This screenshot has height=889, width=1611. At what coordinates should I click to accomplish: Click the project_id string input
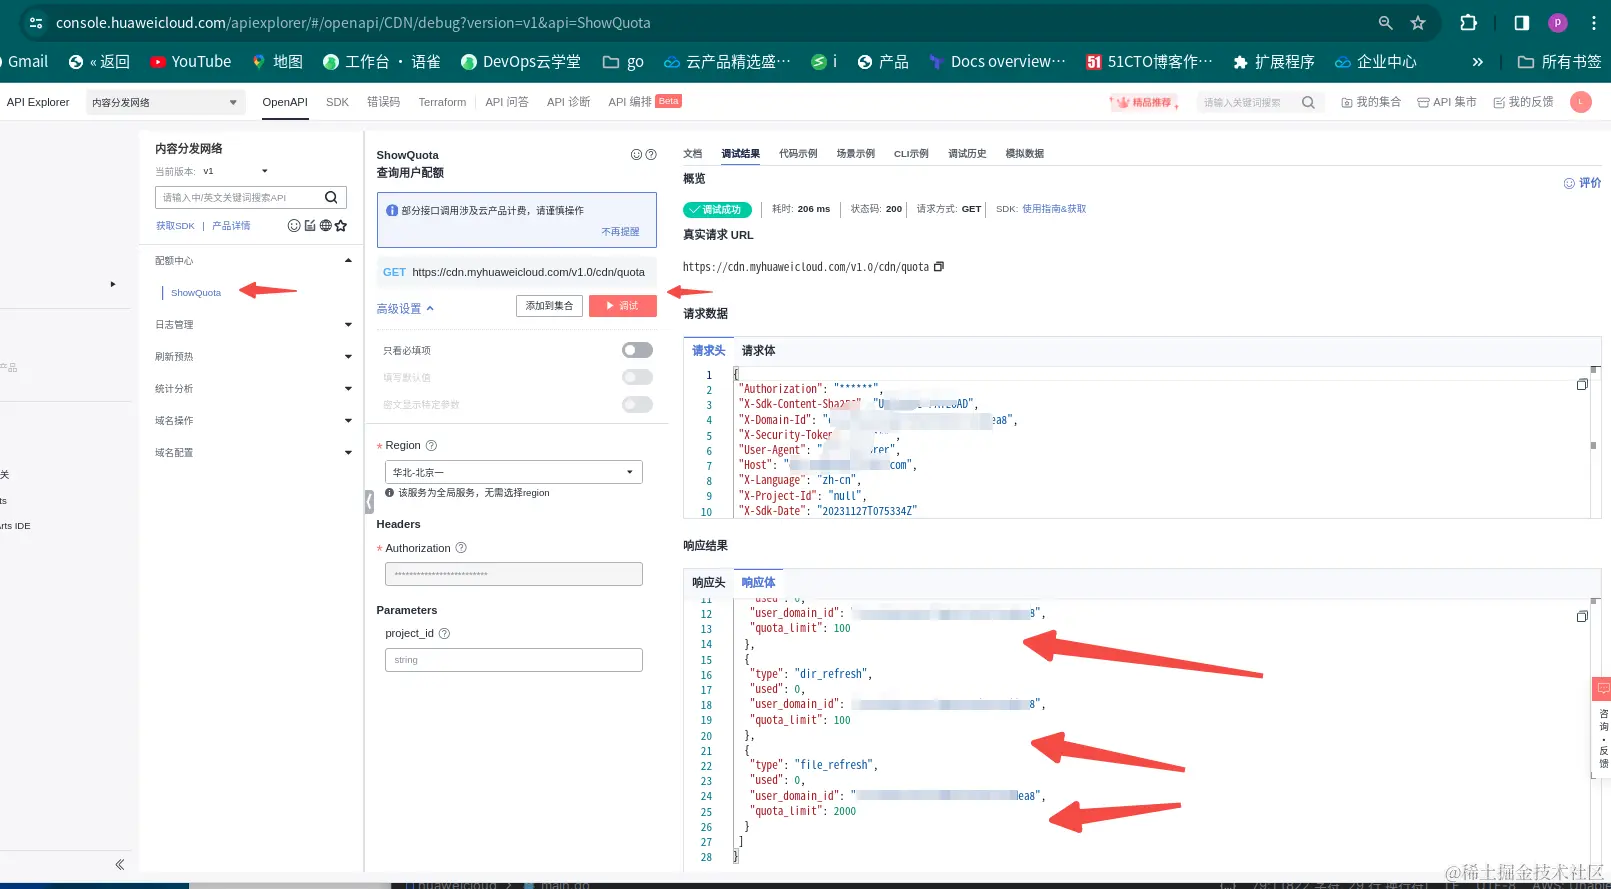514,660
